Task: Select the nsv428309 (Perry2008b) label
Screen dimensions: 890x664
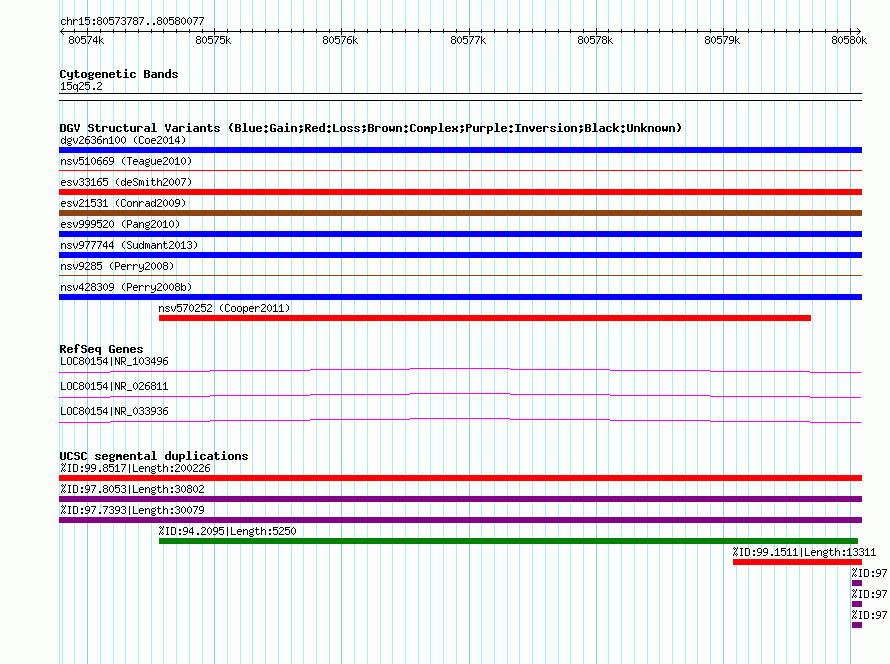Action: [126, 287]
